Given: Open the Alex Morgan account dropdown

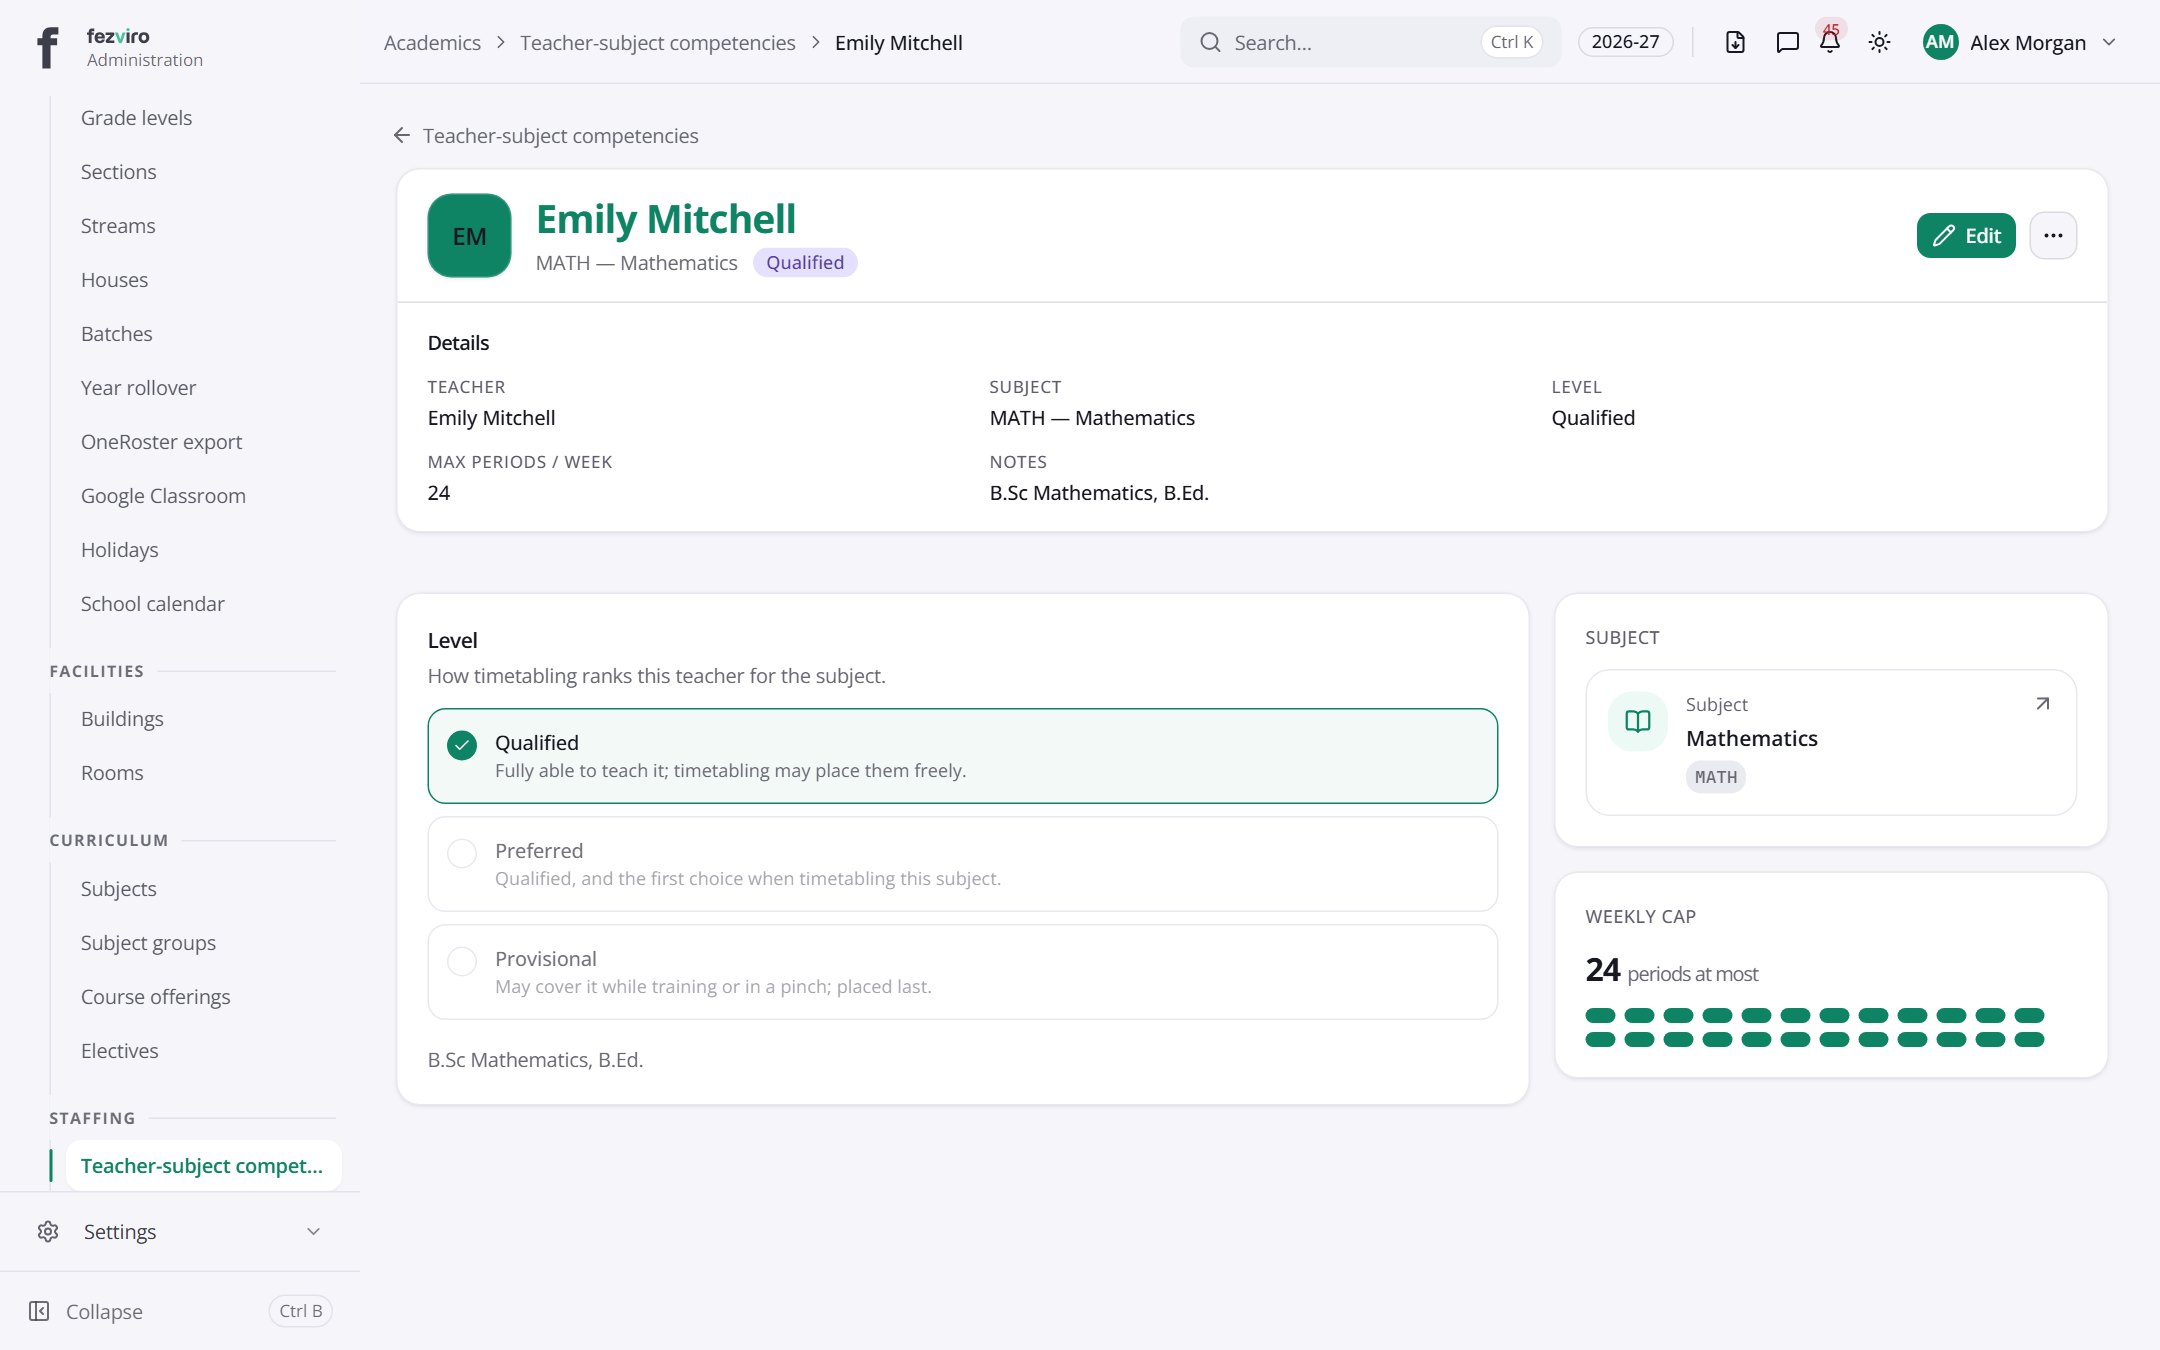Looking at the screenshot, I should pos(2019,42).
